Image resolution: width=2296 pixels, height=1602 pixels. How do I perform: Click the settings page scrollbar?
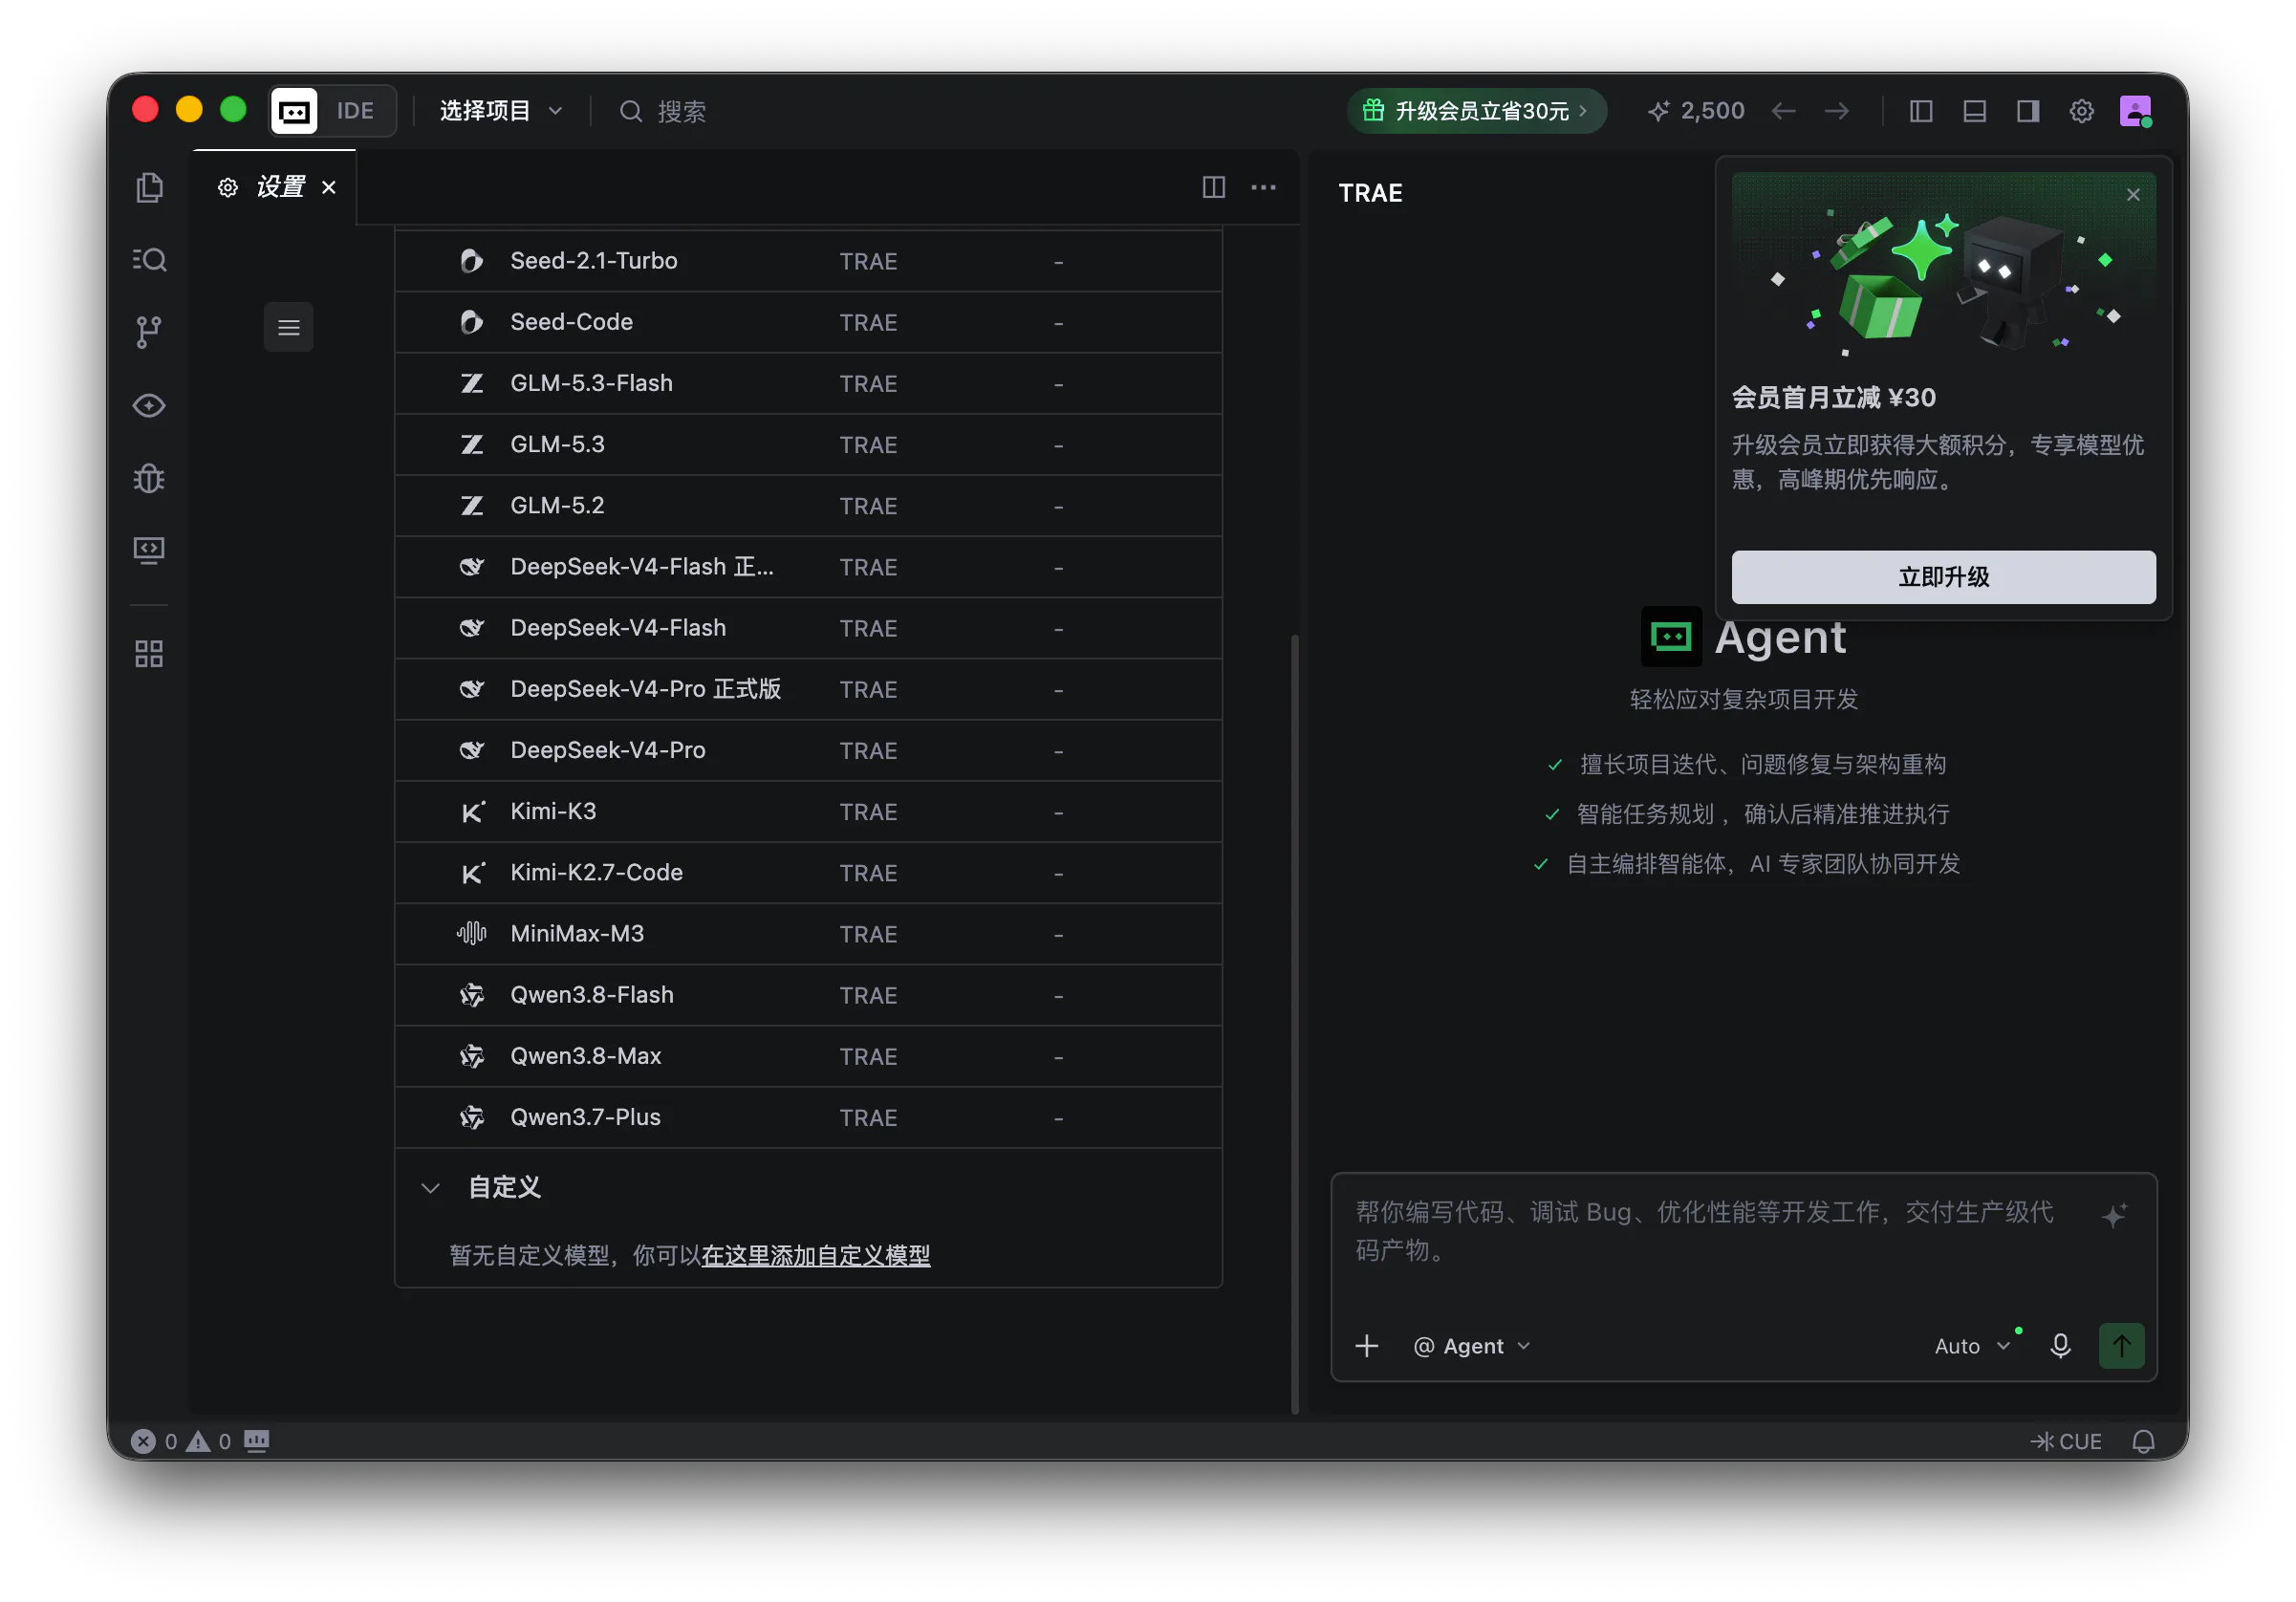(x=1295, y=1024)
